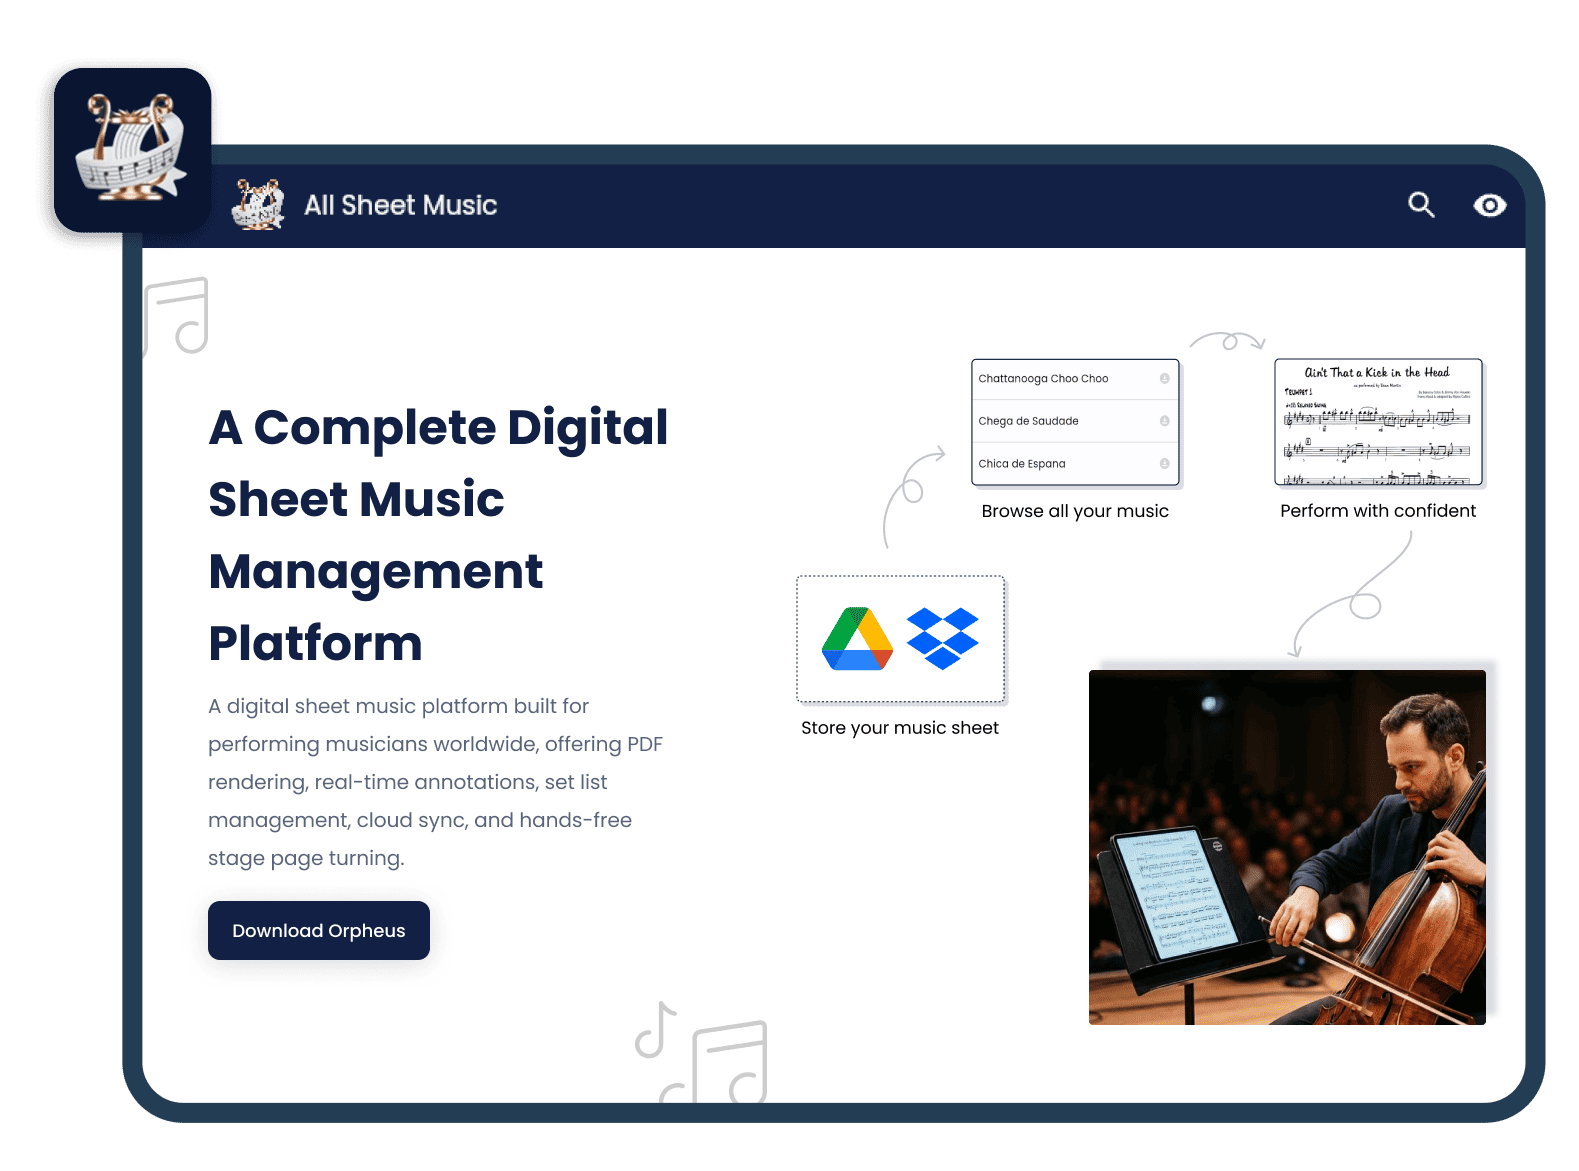Viewport: 1579px width, 1171px height.
Task: Select the Chattanooga Choo Choo song entry
Action: coord(1043,379)
